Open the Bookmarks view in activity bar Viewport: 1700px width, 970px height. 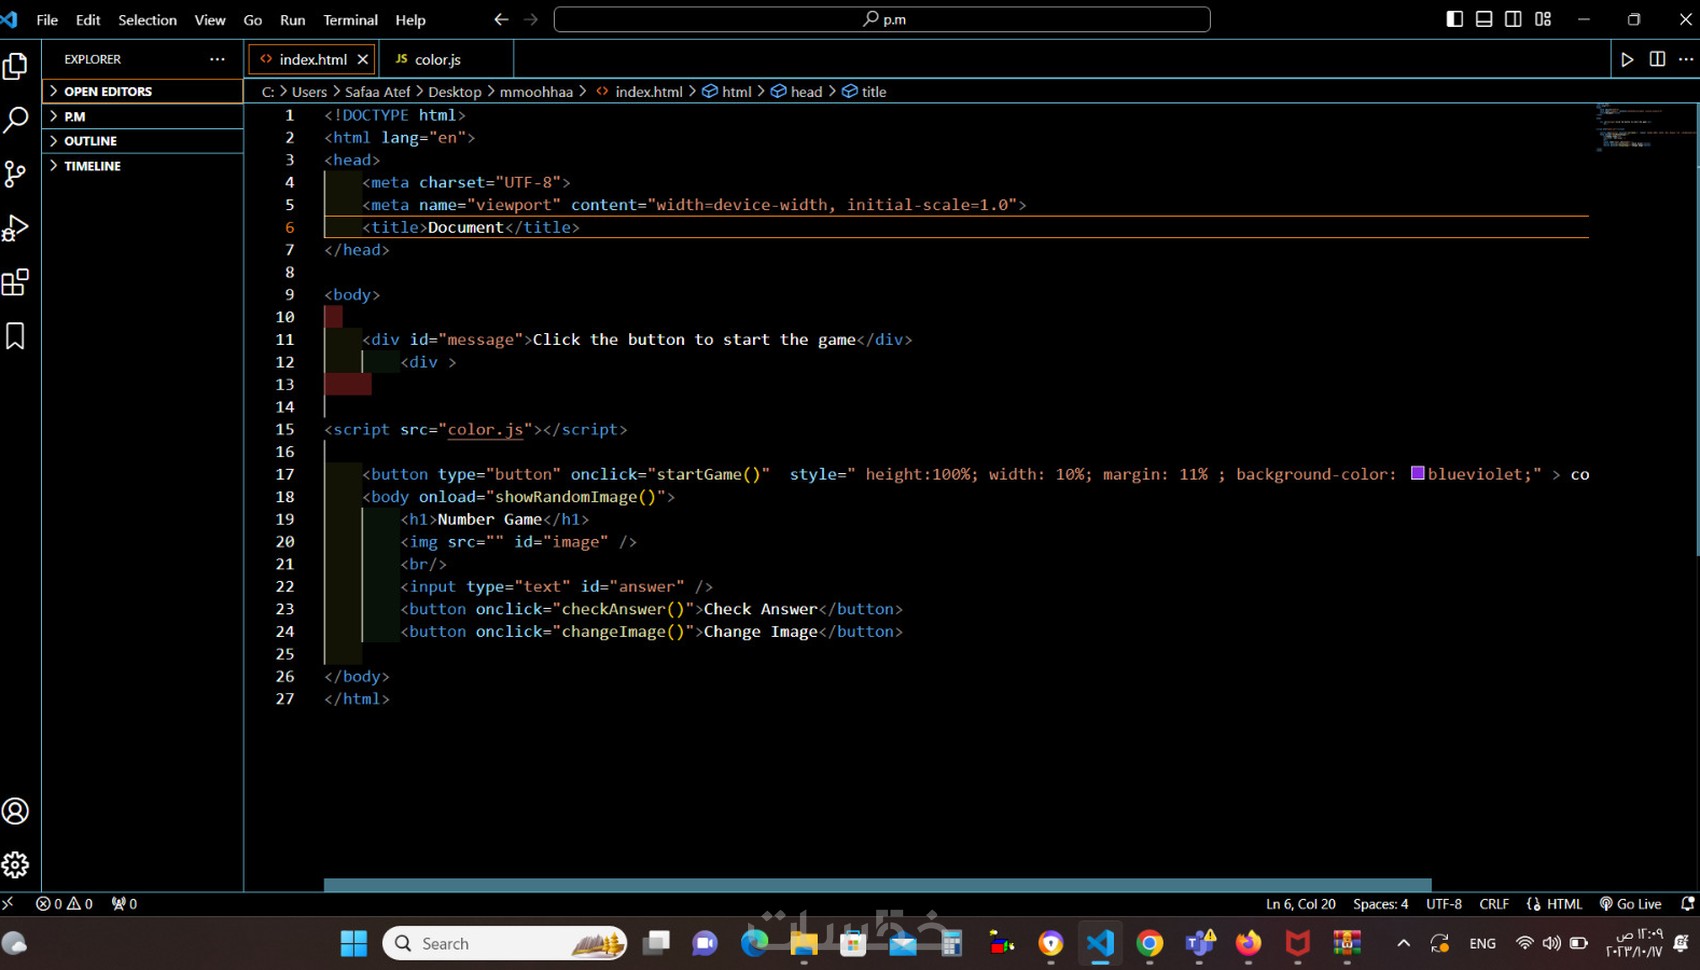tap(16, 336)
